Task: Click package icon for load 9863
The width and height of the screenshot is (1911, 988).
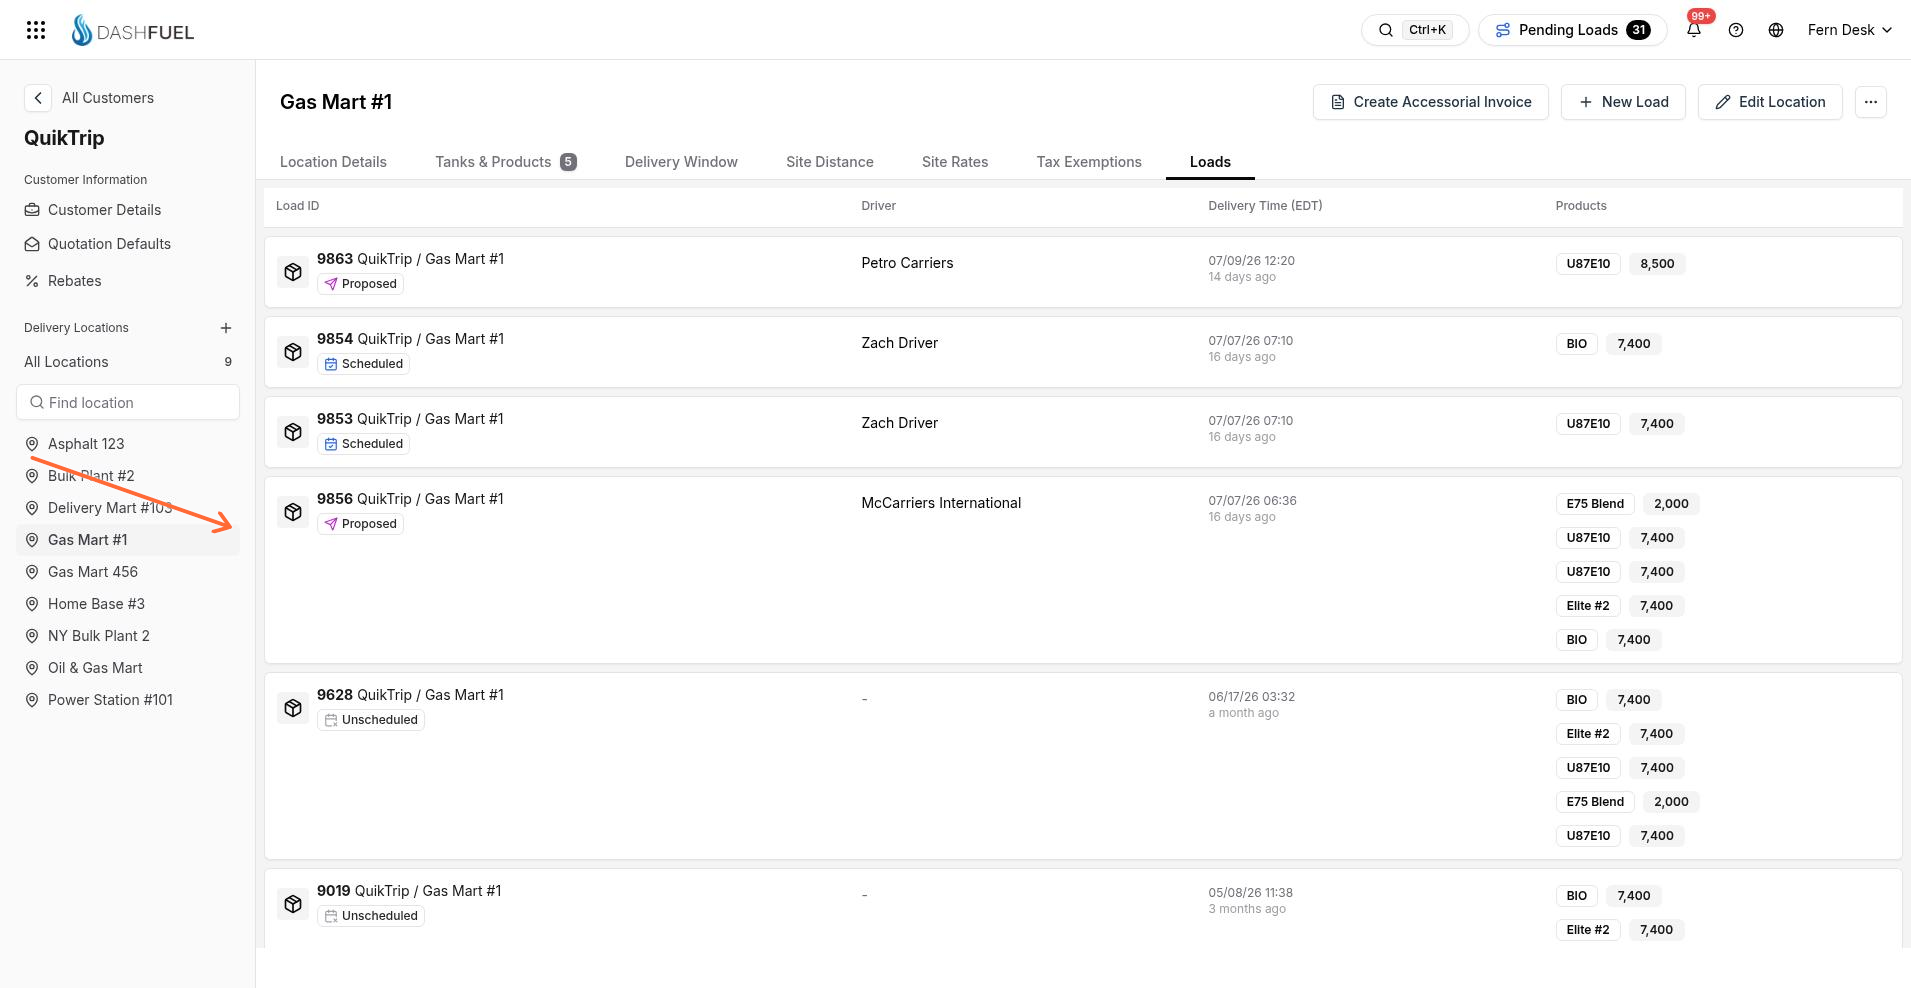Action: click(x=293, y=272)
